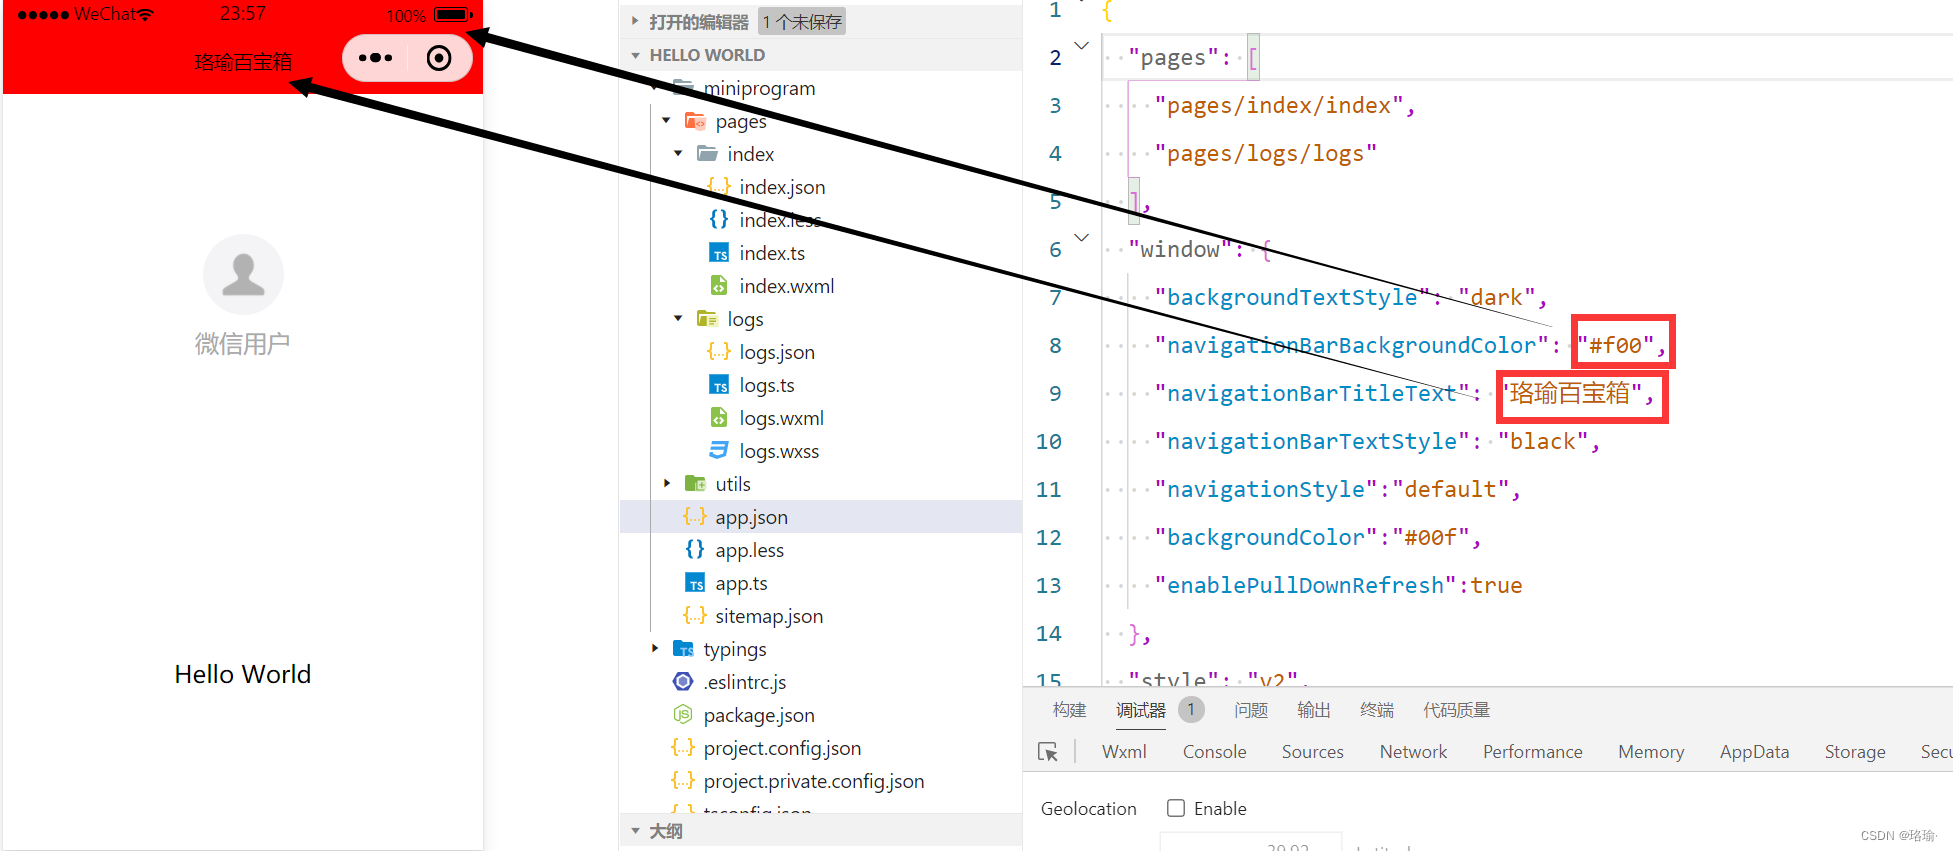This screenshot has width=1953, height=851.
Task: Click the Hello World text in simulator
Action: coord(243,674)
